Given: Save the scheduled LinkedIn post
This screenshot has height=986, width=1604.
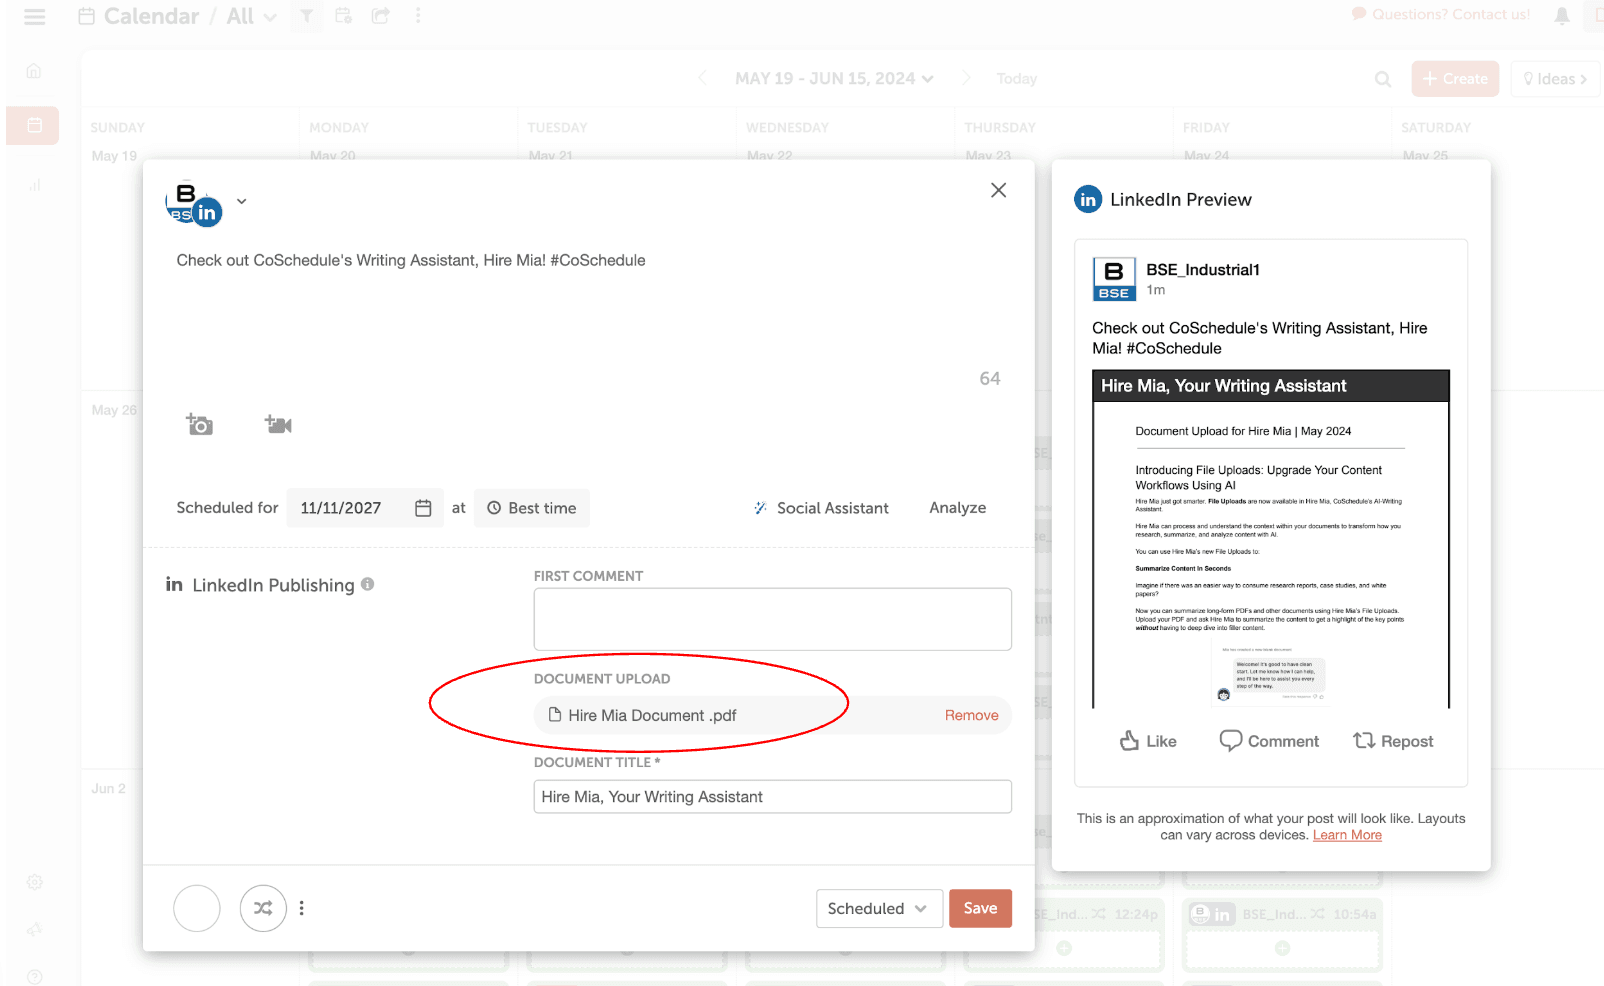Looking at the screenshot, I should [x=980, y=908].
